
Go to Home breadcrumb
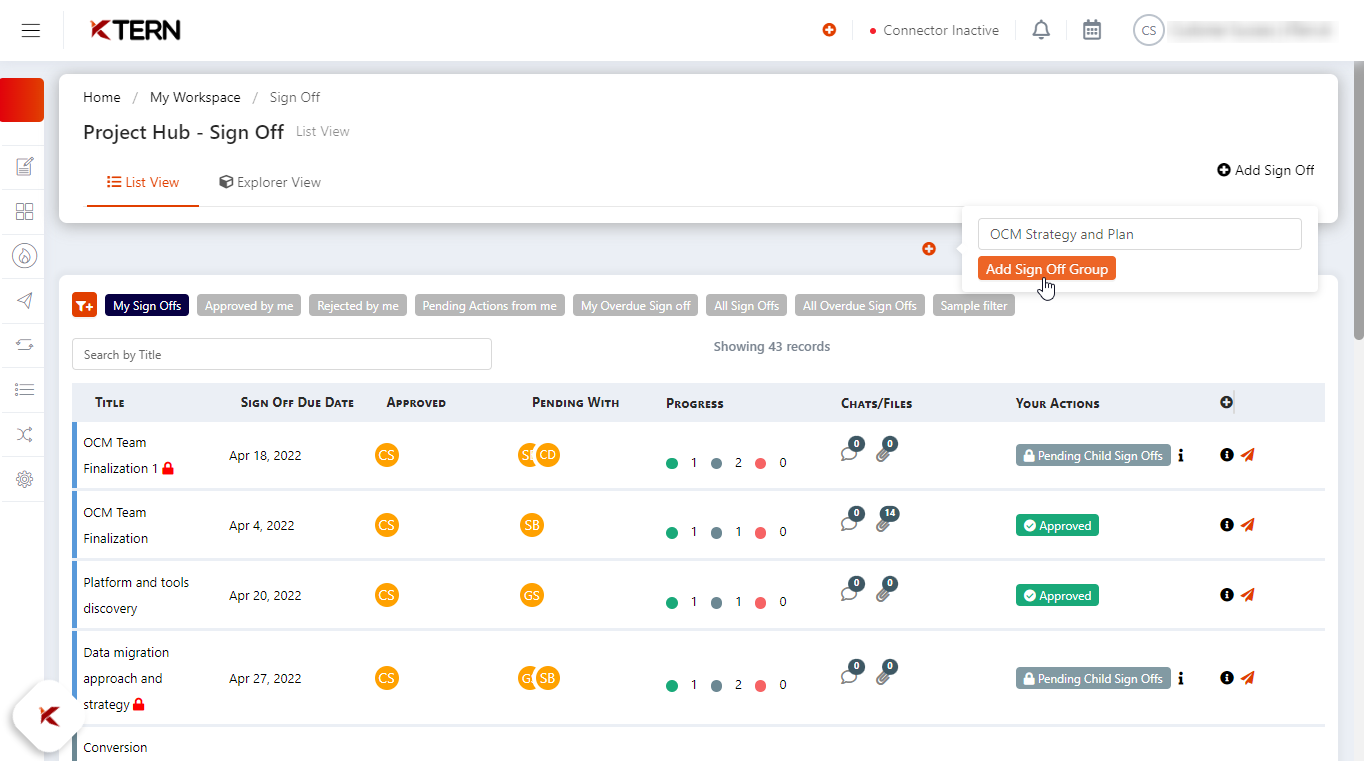pyautogui.click(x=102, y=97)
